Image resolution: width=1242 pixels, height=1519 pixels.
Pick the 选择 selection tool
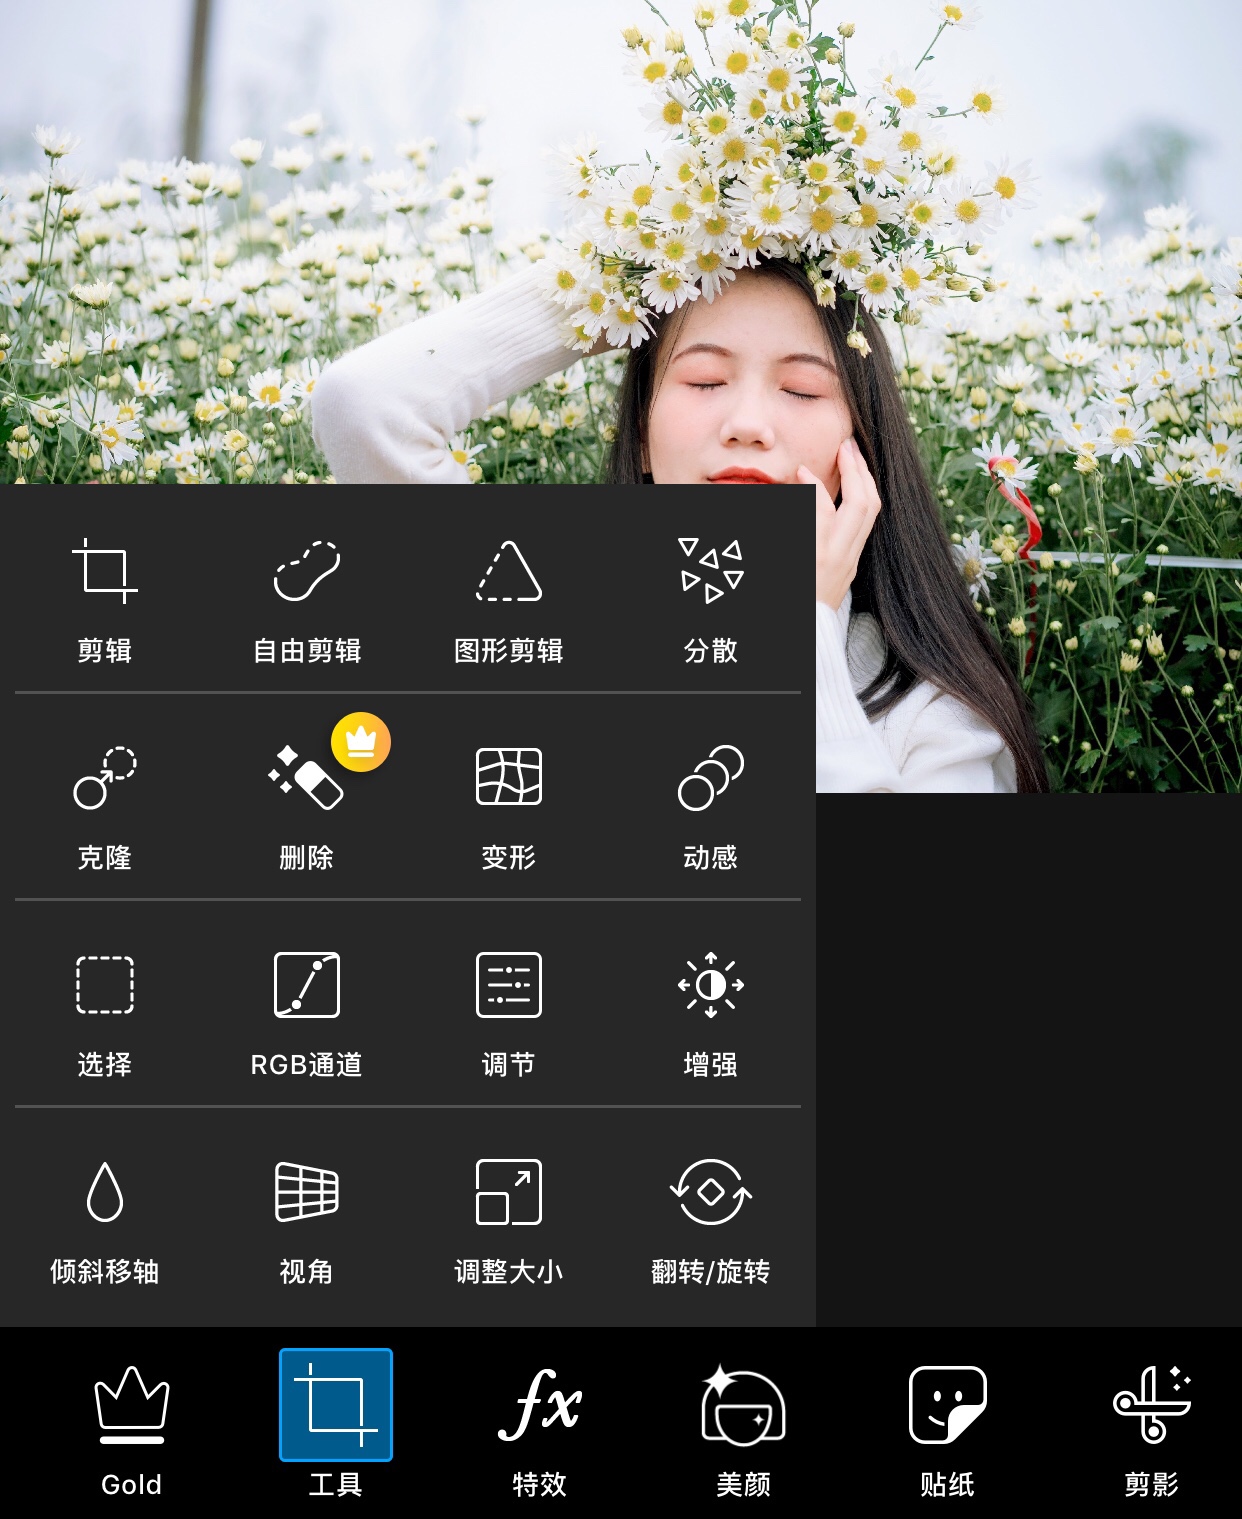click(x=105, y=1011)
